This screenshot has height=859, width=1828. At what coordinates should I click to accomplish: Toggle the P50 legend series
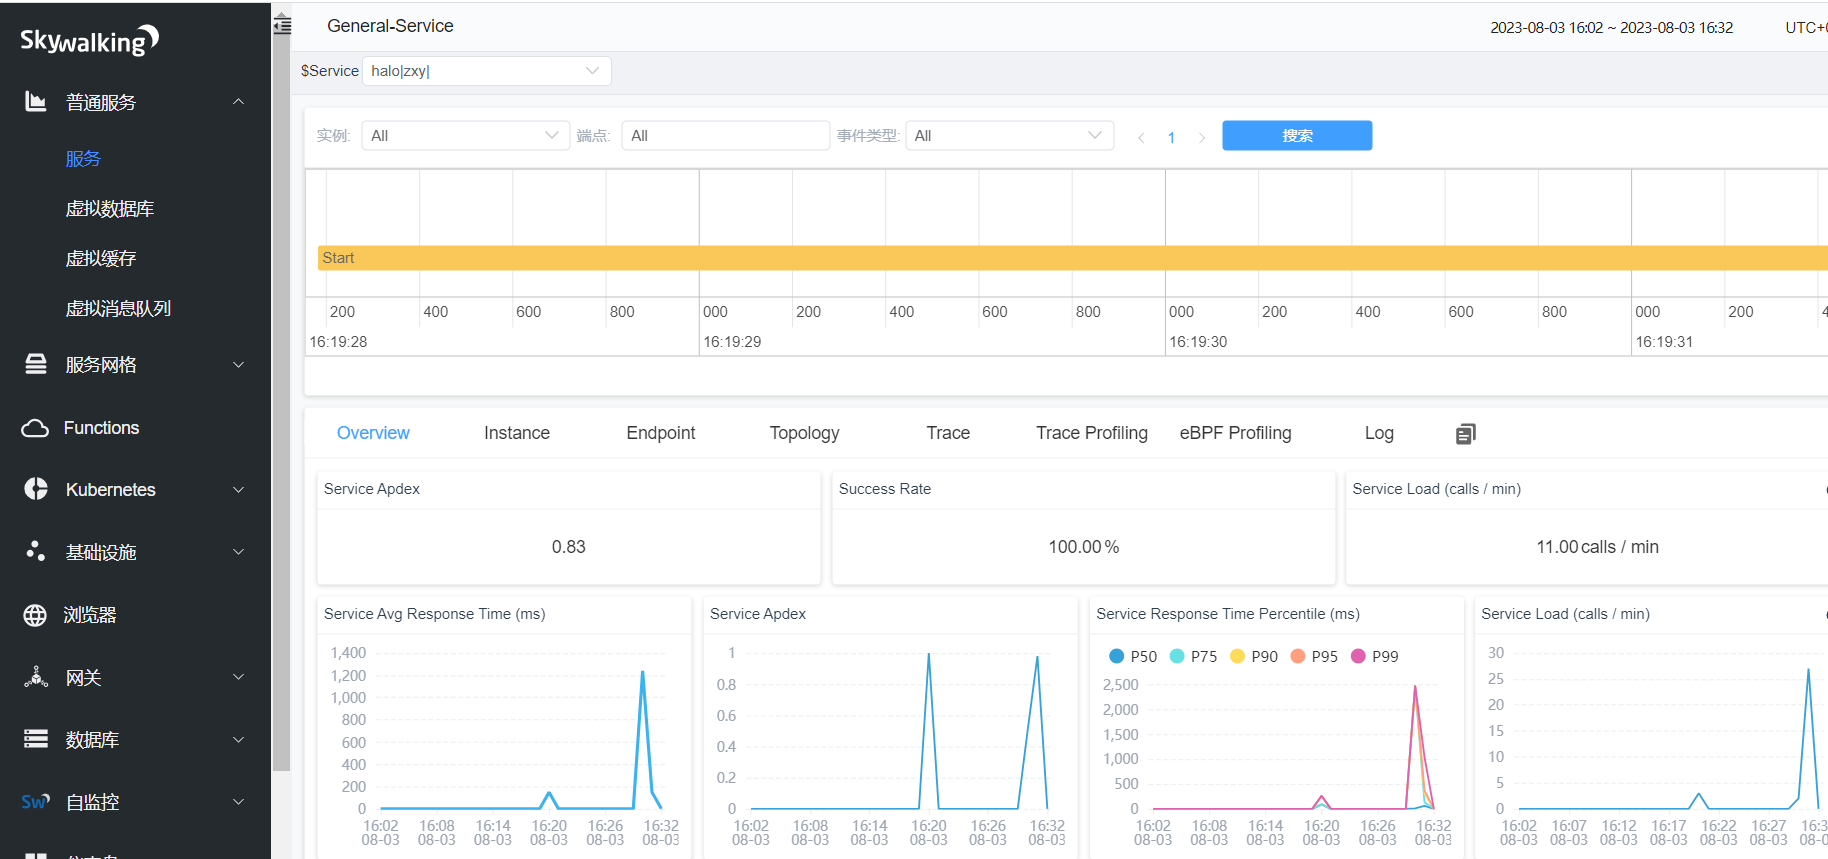click(1133, 656)
